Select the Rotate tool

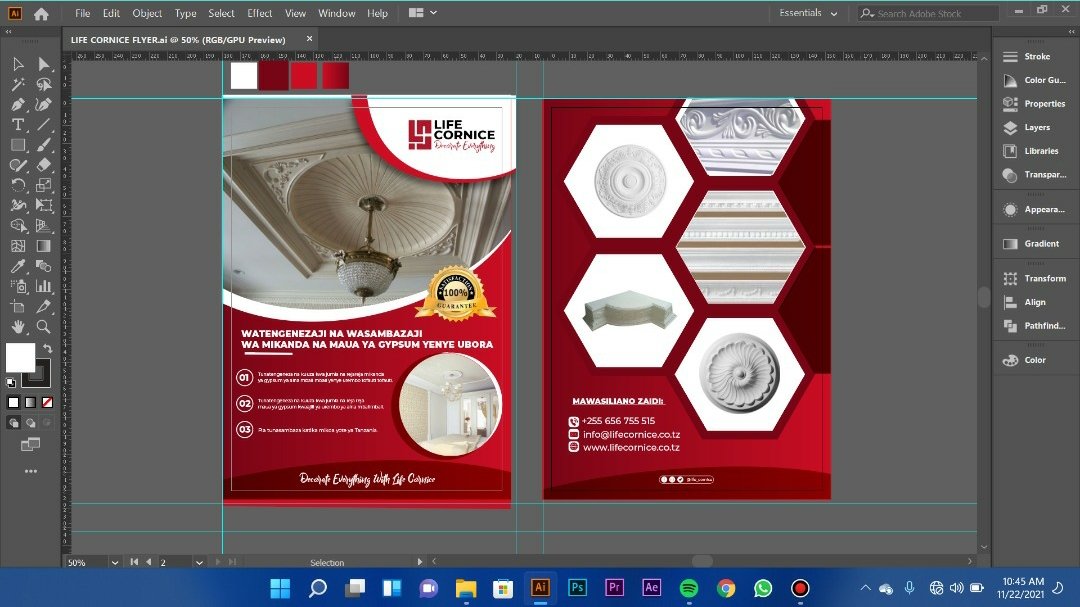point(18,185)
